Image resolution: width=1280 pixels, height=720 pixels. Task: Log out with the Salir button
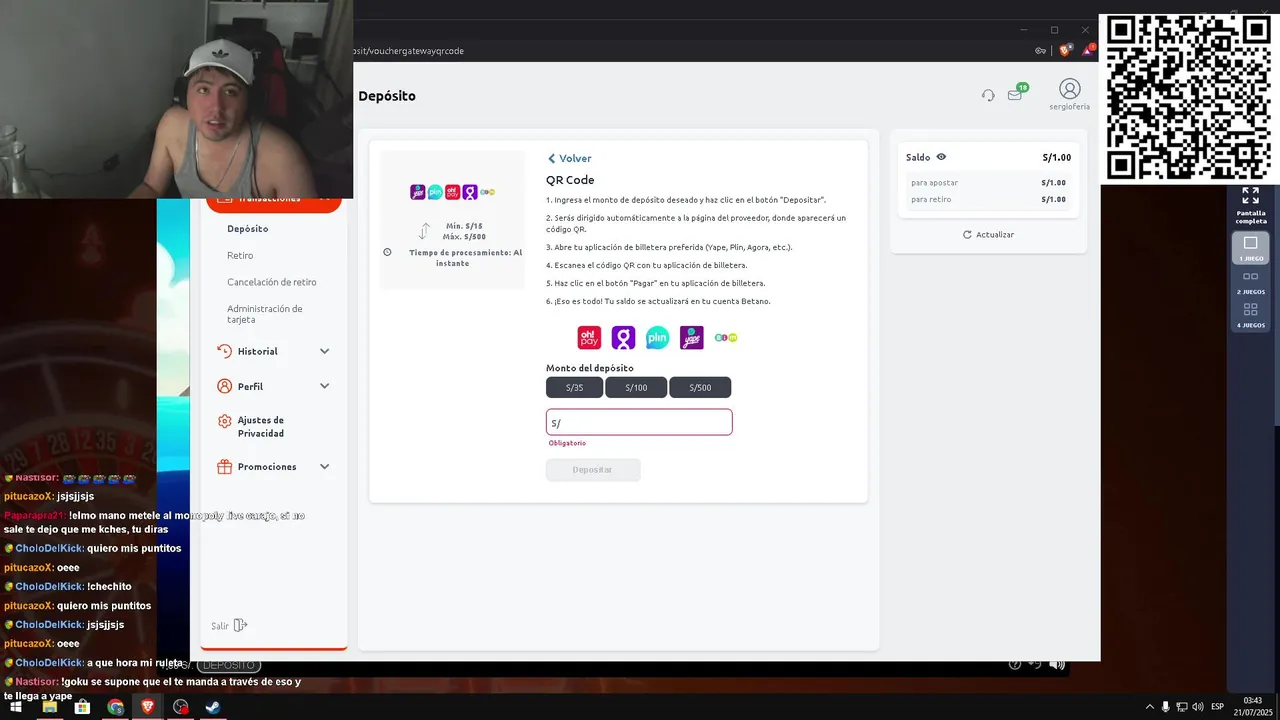[229, 625]
